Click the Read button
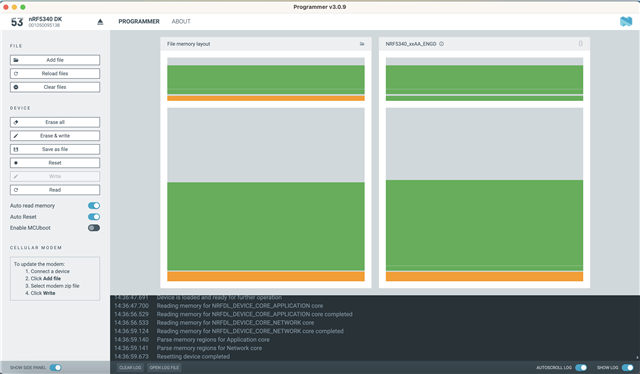 tap(55, 190)
